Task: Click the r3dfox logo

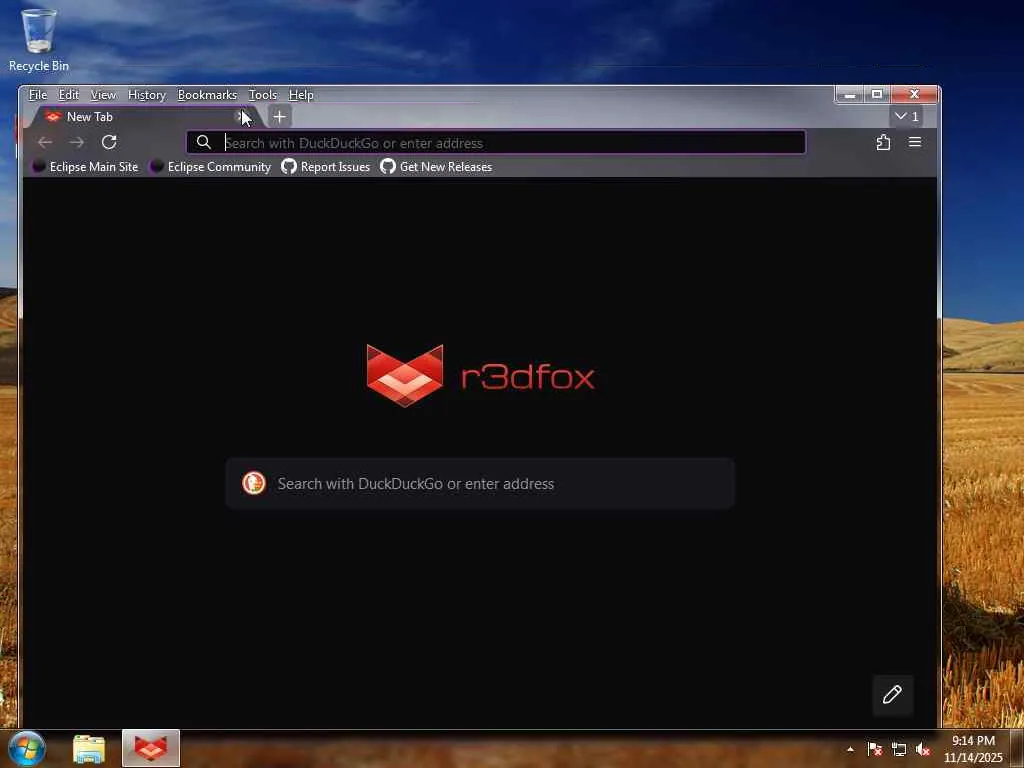Action: click(480, 376)
